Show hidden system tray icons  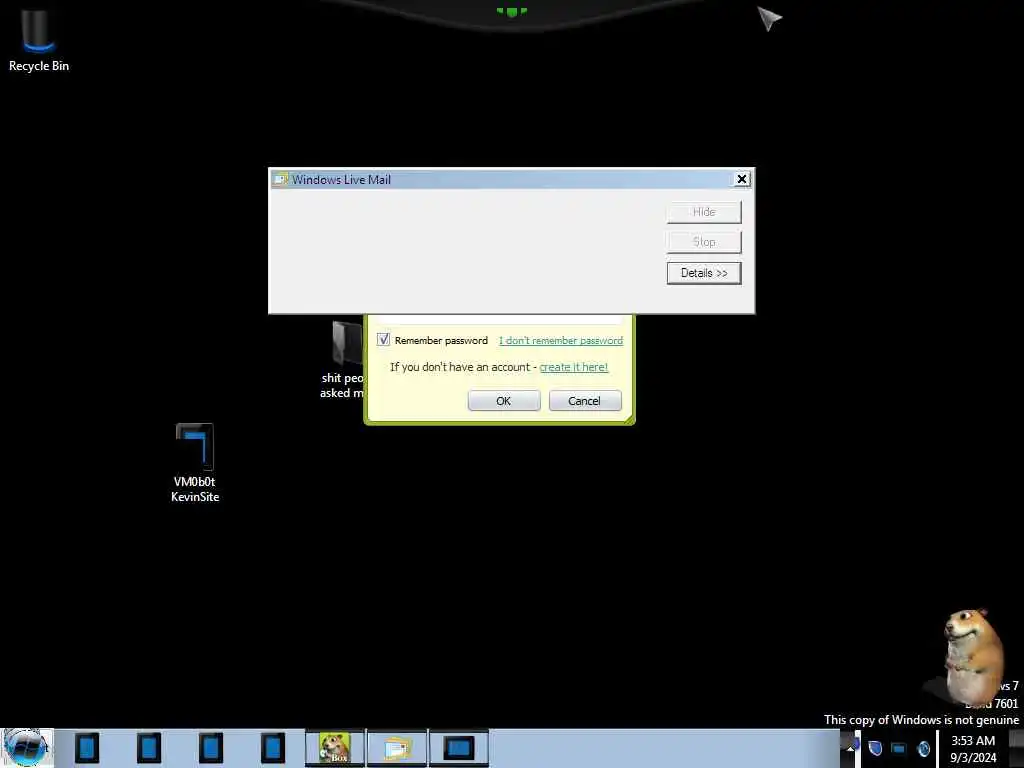[x=850, y=748]
